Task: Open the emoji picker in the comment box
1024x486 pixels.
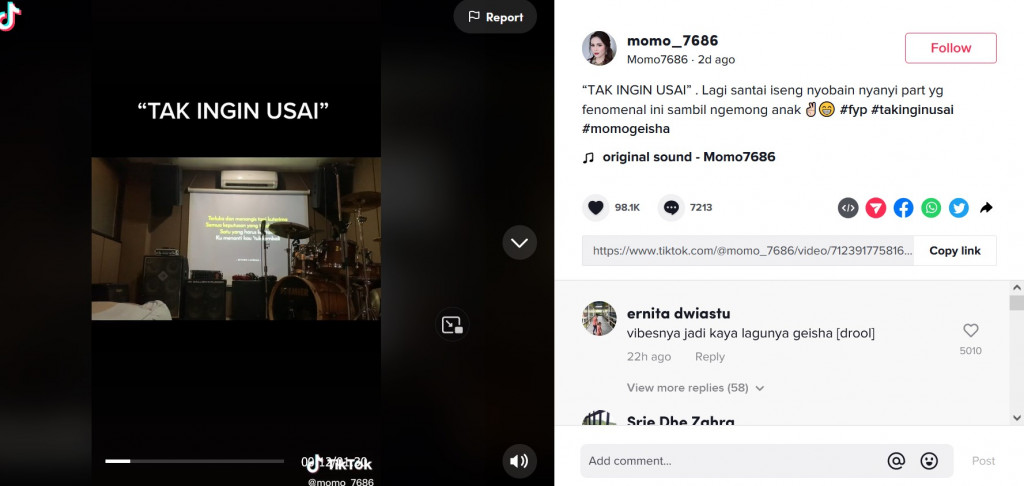Action: pos(929,461)
